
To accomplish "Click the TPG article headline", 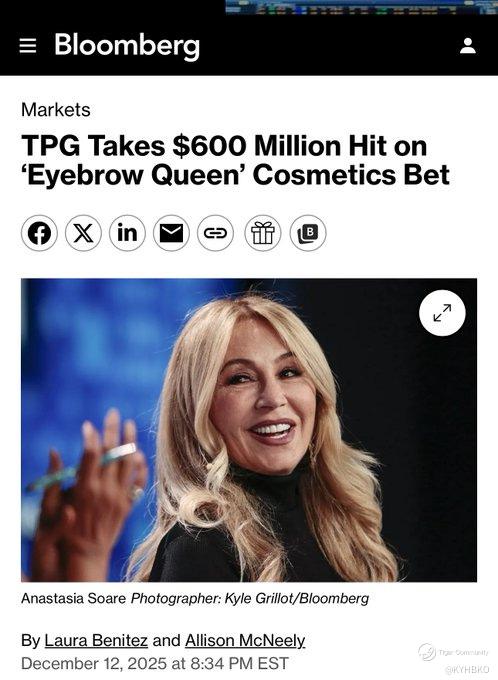I will pyautogui.click(x=236, y=160).
